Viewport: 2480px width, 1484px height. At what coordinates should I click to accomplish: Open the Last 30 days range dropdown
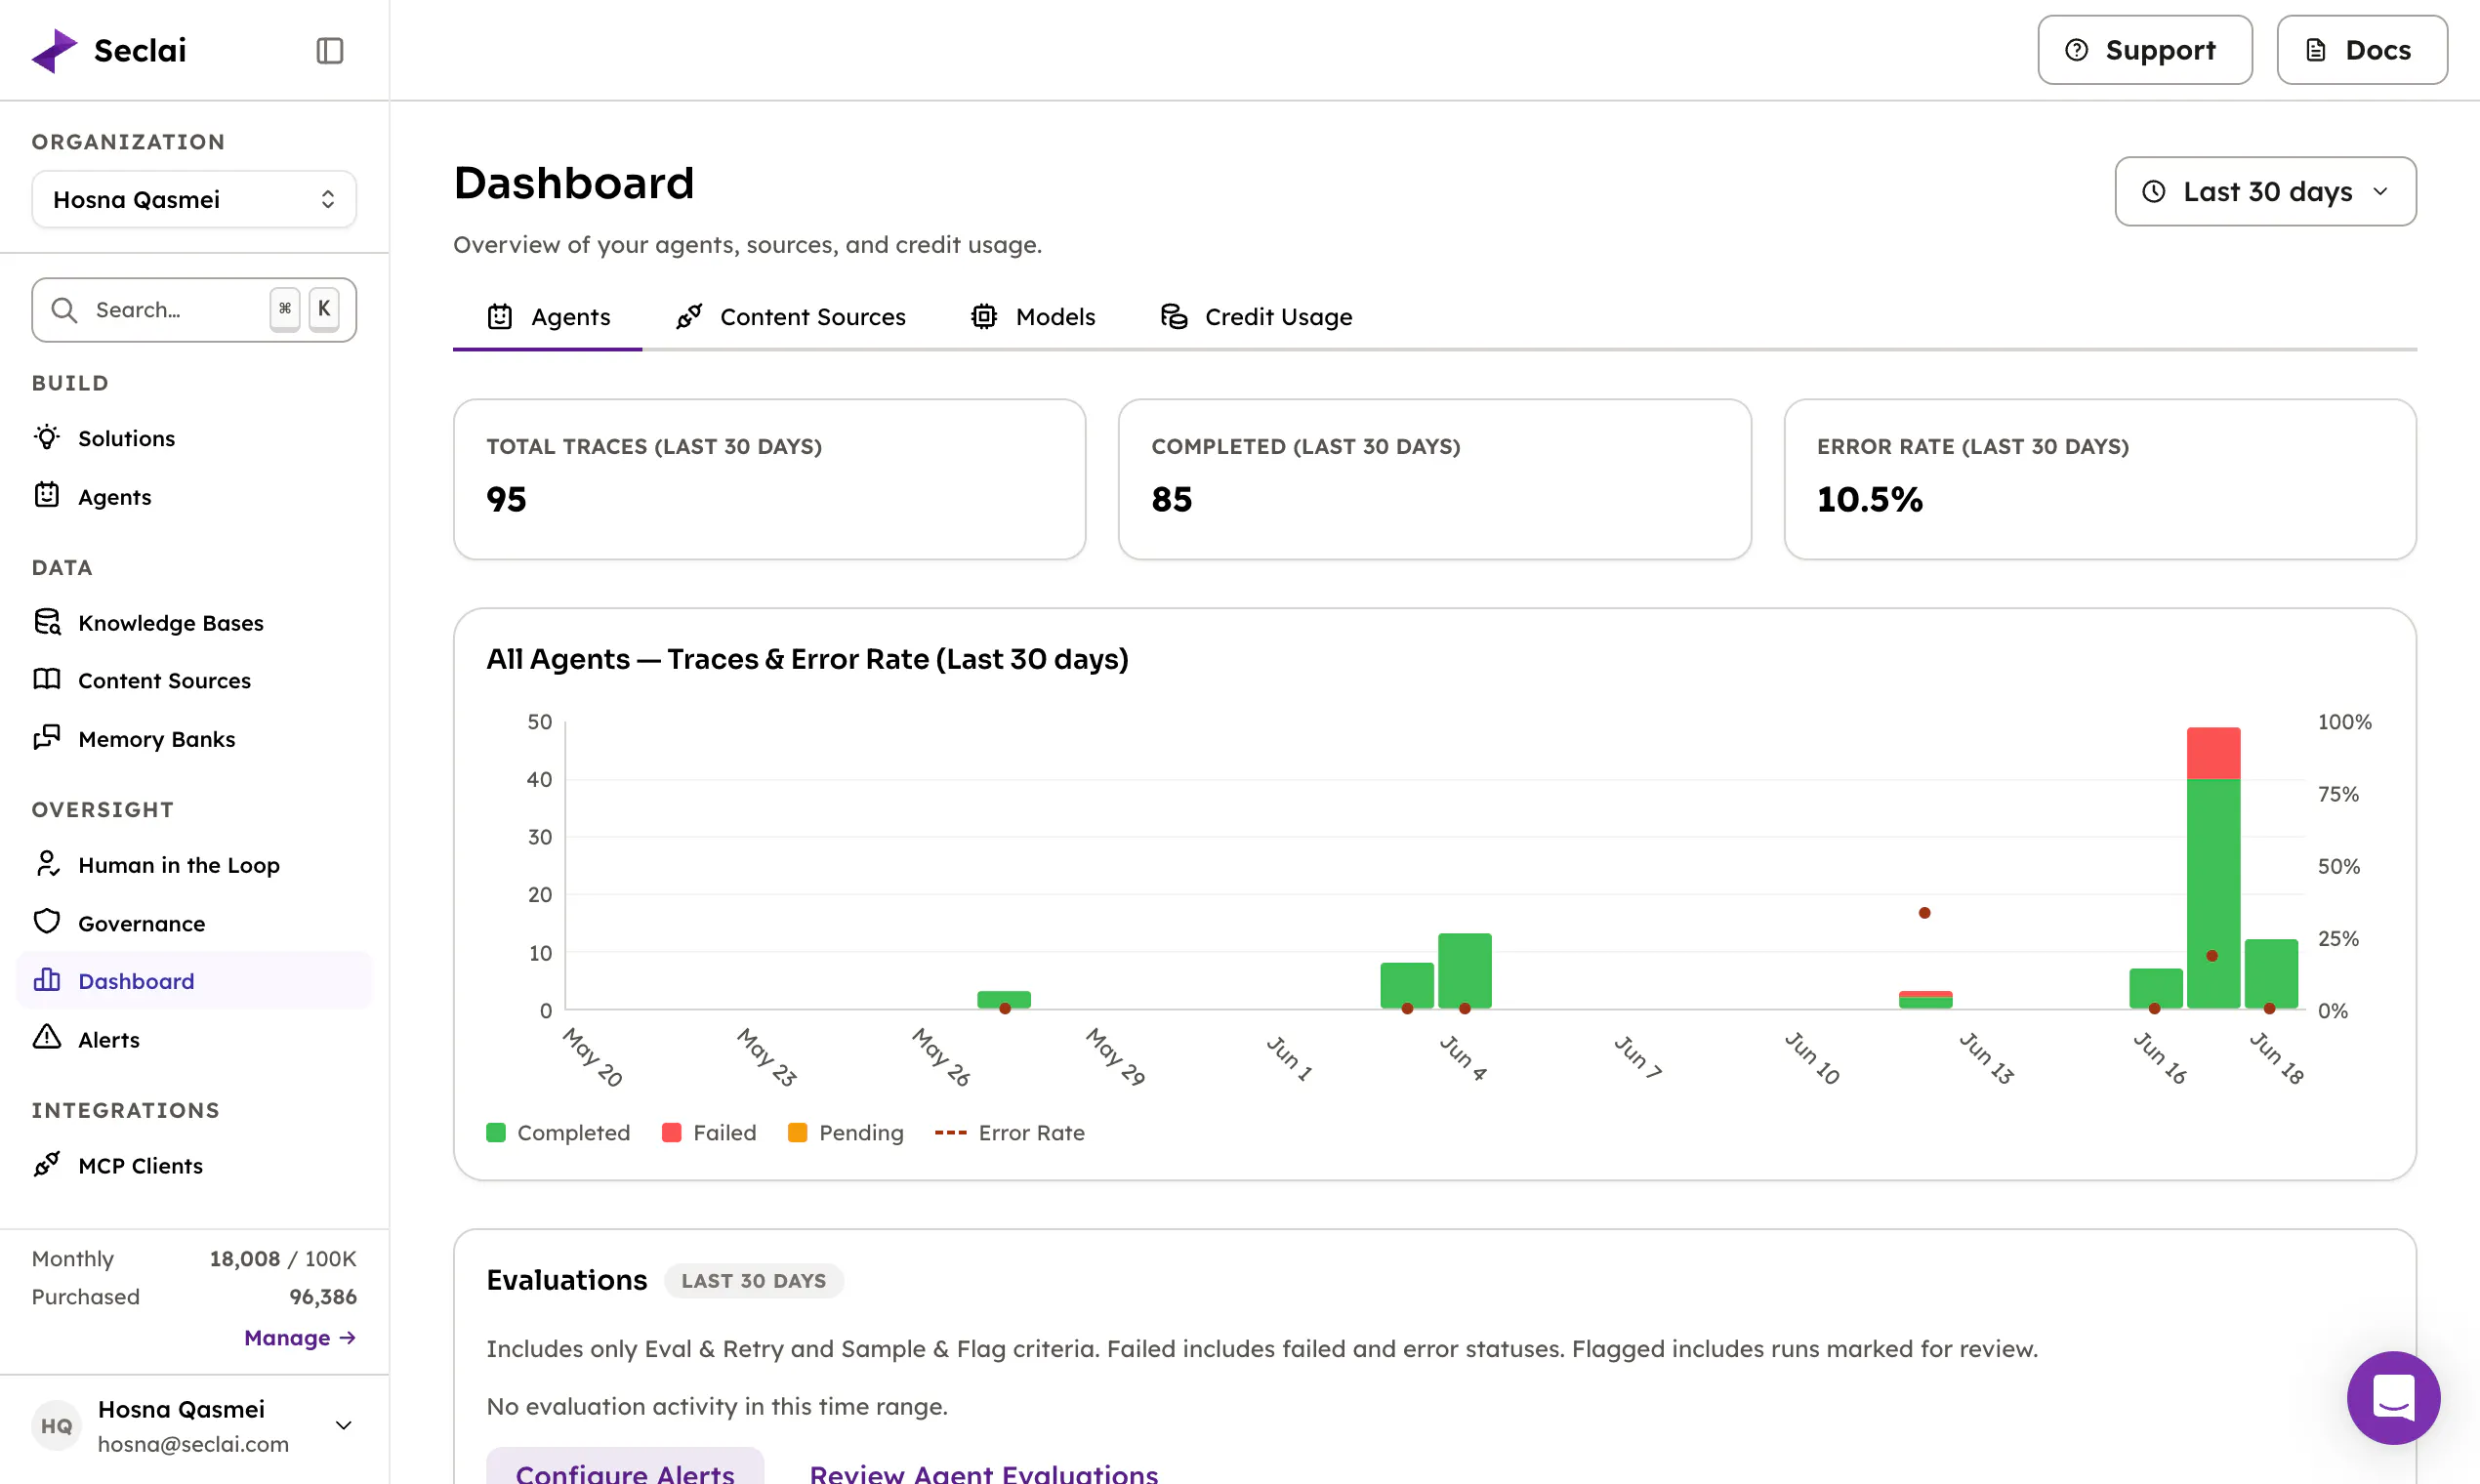point(2265,191)
